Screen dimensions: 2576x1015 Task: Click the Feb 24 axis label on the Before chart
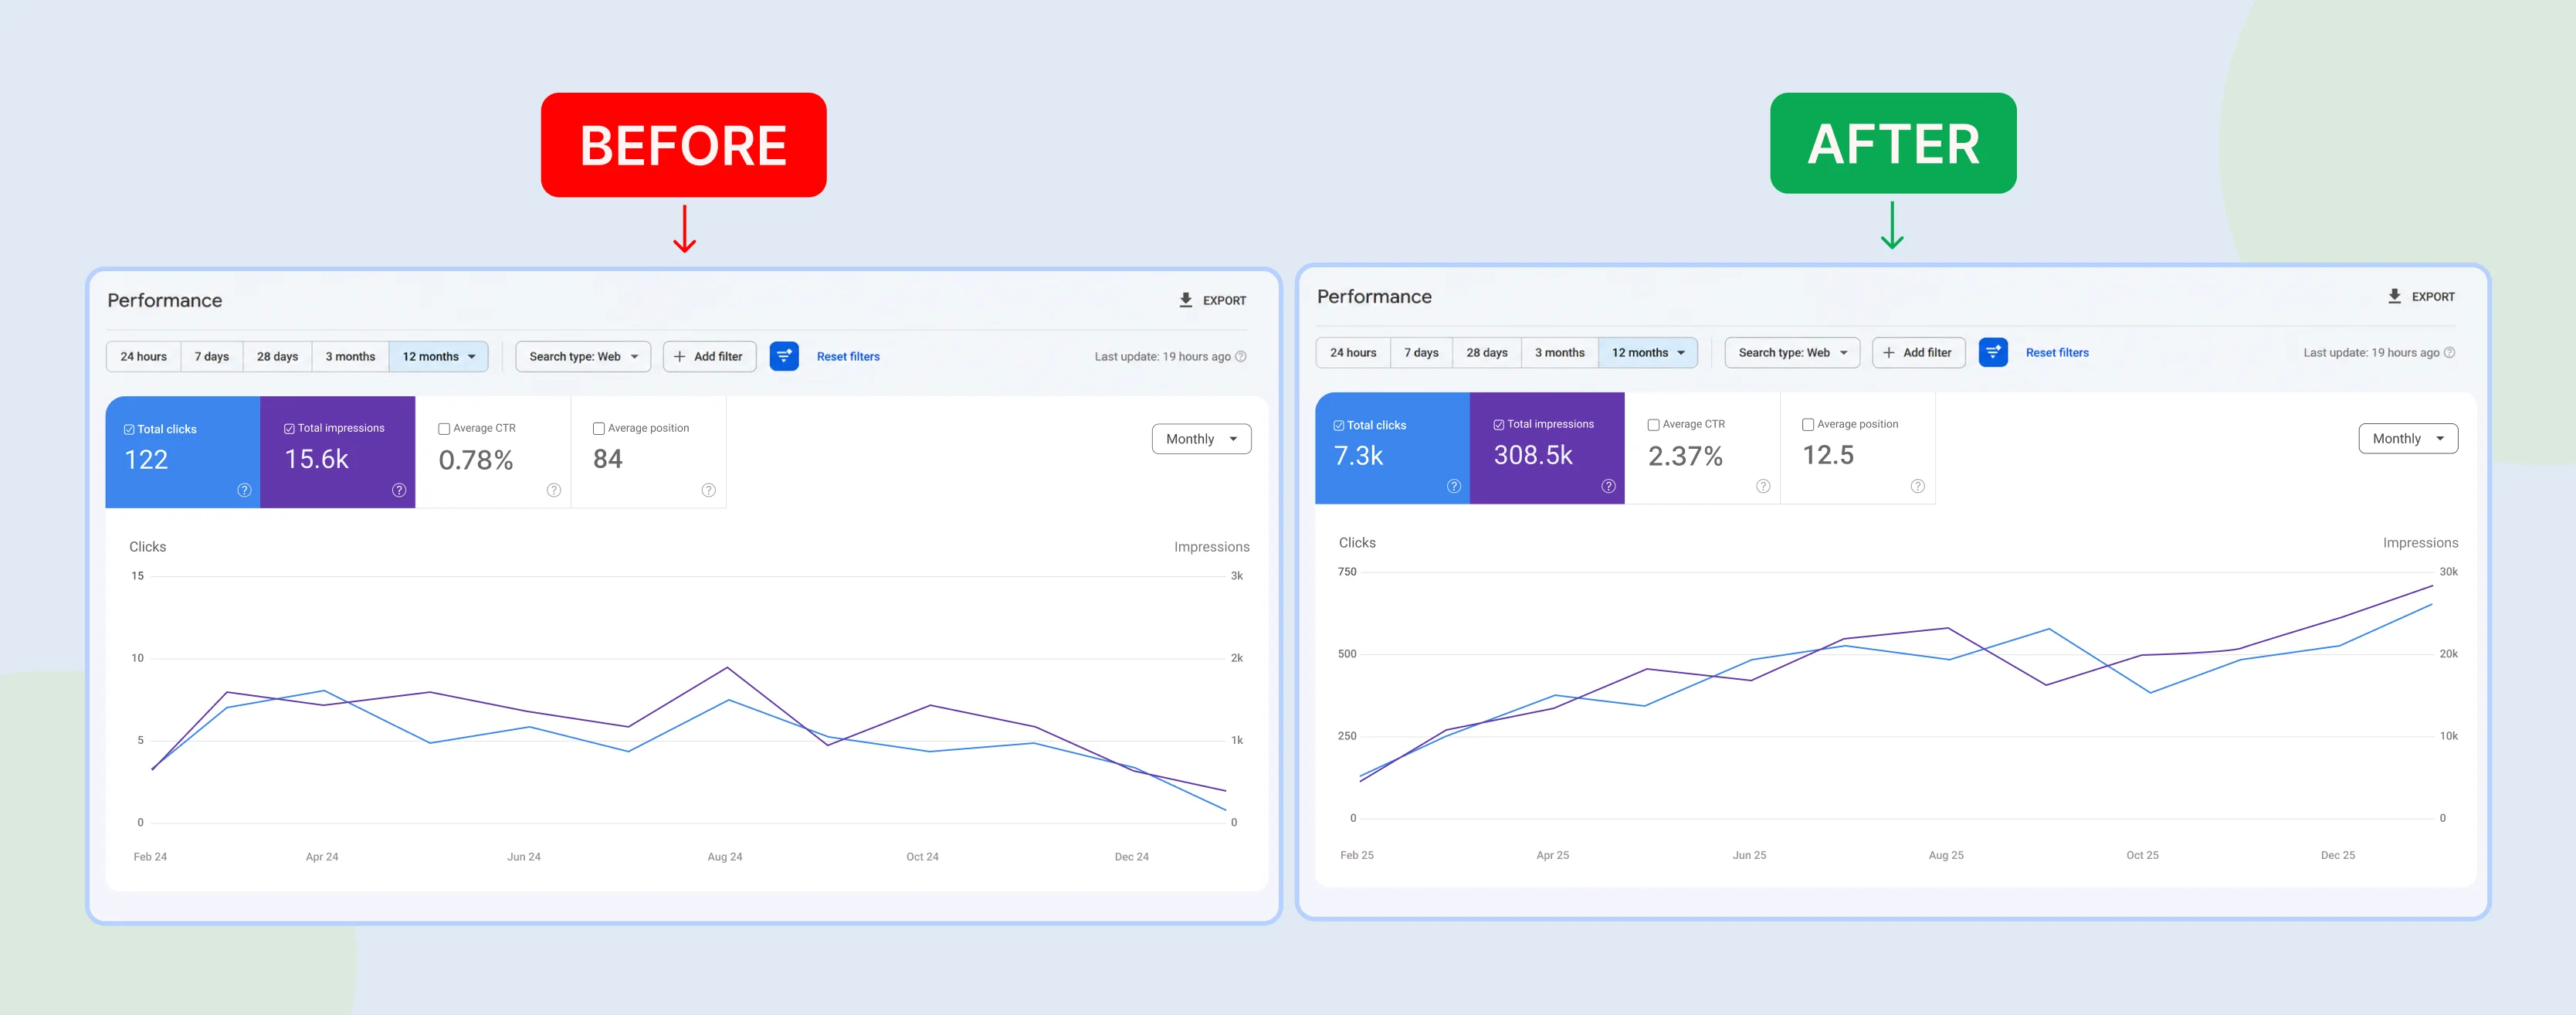(x=150, y=857)
